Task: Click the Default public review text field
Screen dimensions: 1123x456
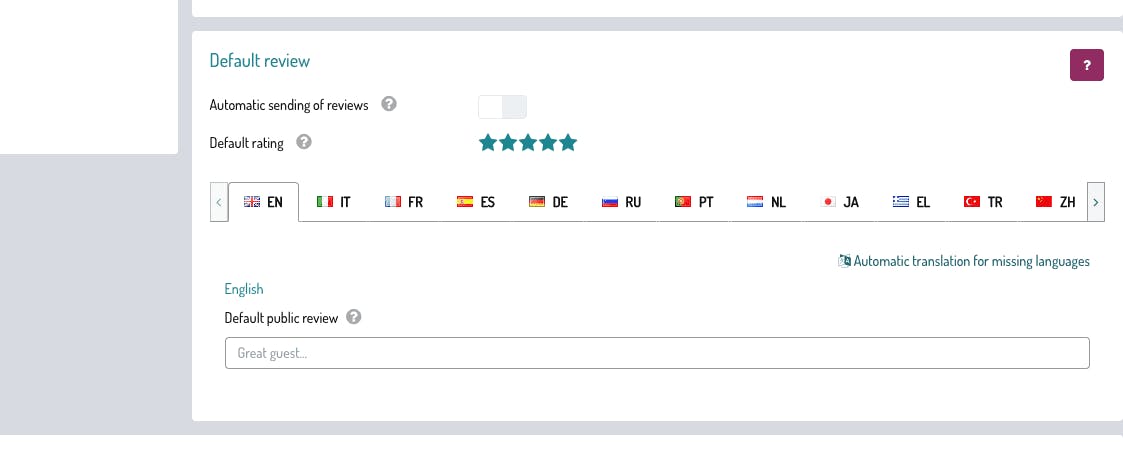Action: tap(656, 353)
